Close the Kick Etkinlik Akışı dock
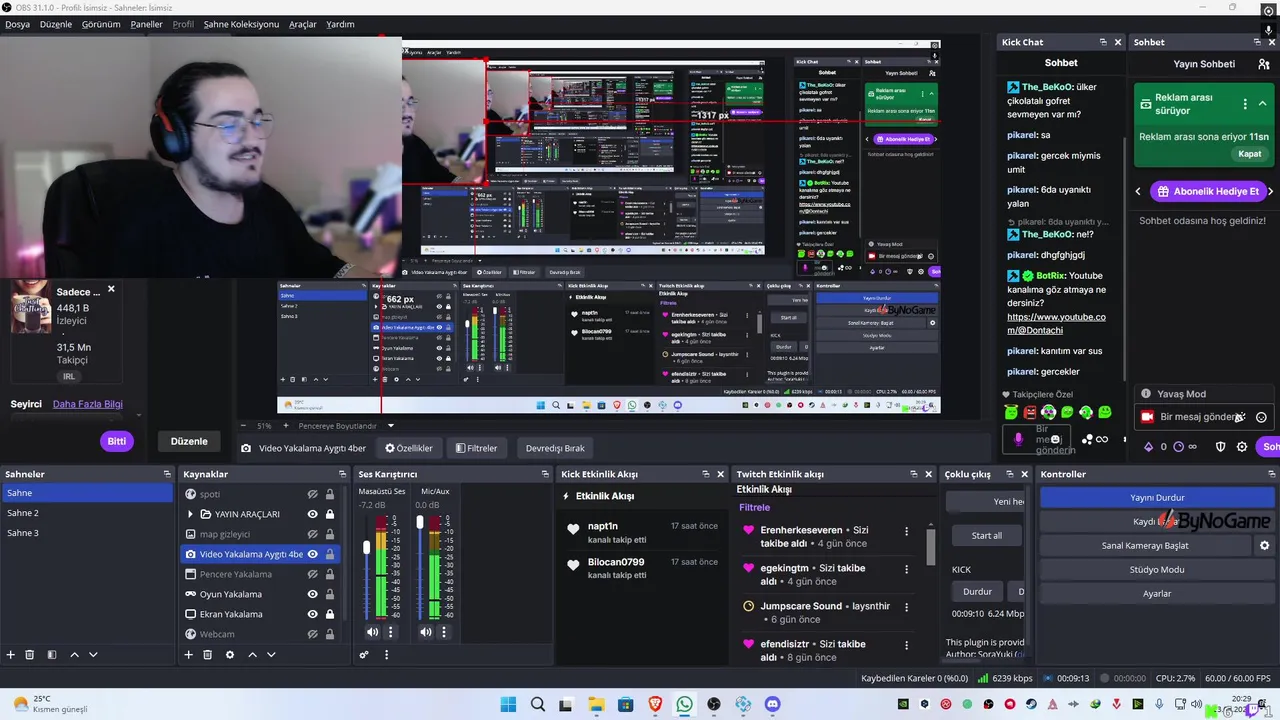Screen dimensions: 1280x720 [720, 474]
